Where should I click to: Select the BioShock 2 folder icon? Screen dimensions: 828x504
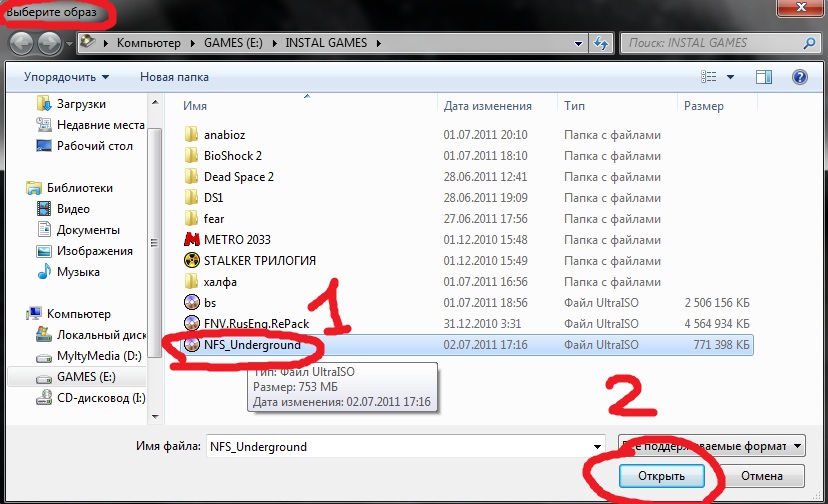coord(191,156)
